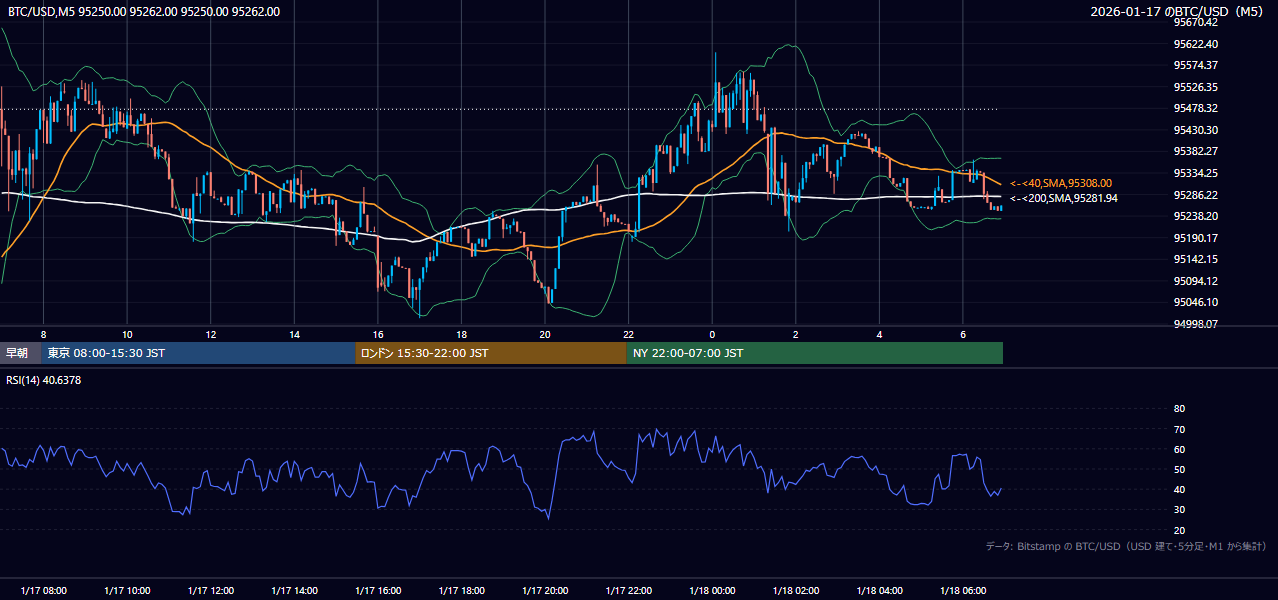Click the 40 SMA 95308.00 label
1278x600 pixels.
click(x=1061, y=183)
